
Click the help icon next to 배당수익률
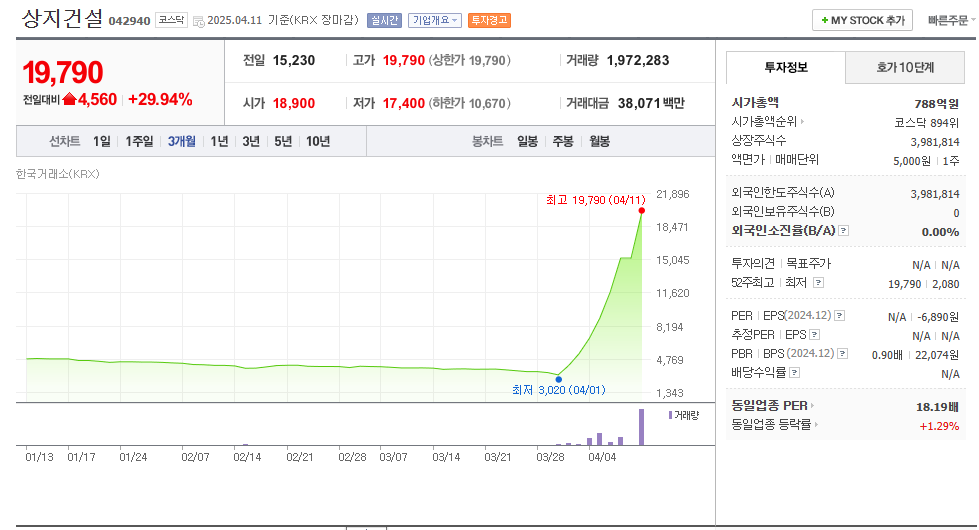[794, 373]
